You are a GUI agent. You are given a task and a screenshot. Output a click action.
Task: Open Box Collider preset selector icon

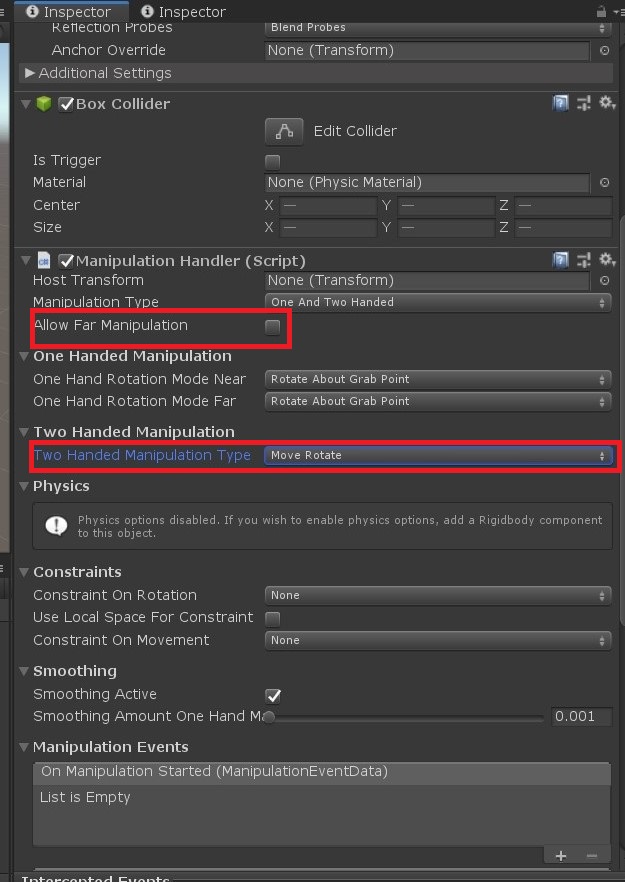[x=584, y=104]
